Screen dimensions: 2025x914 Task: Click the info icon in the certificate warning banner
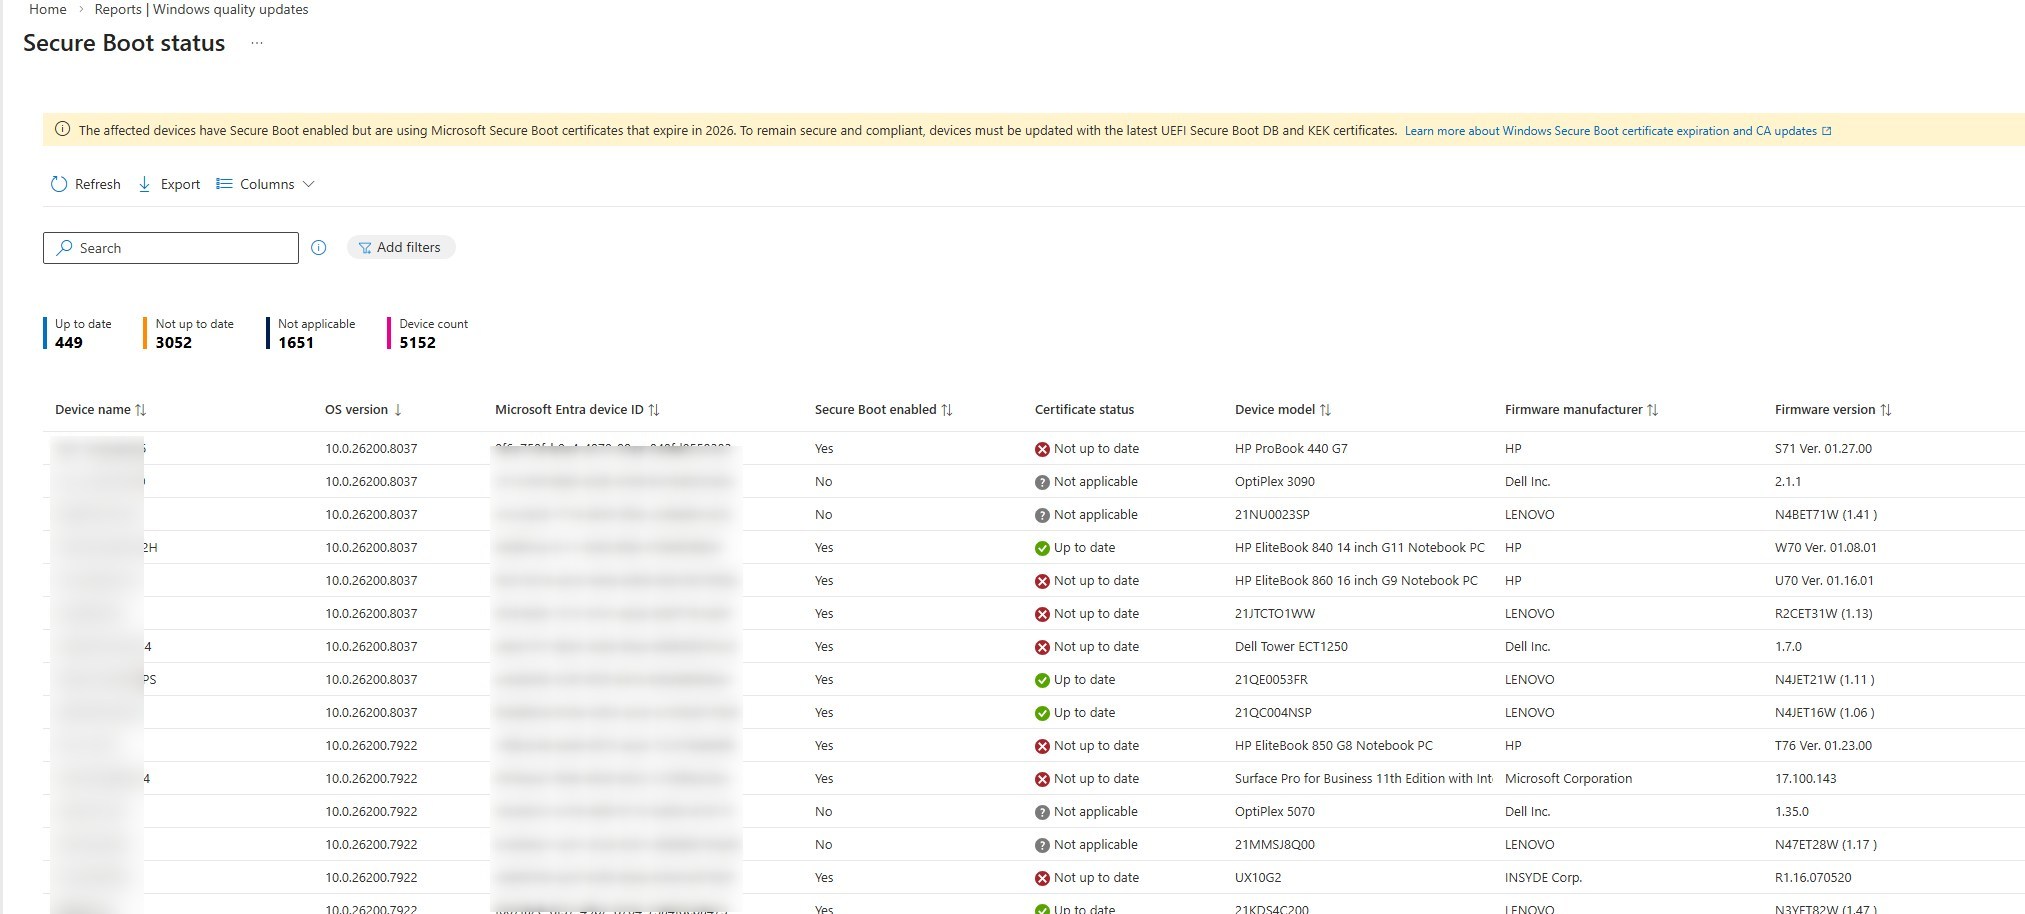(x=62, y=129)
